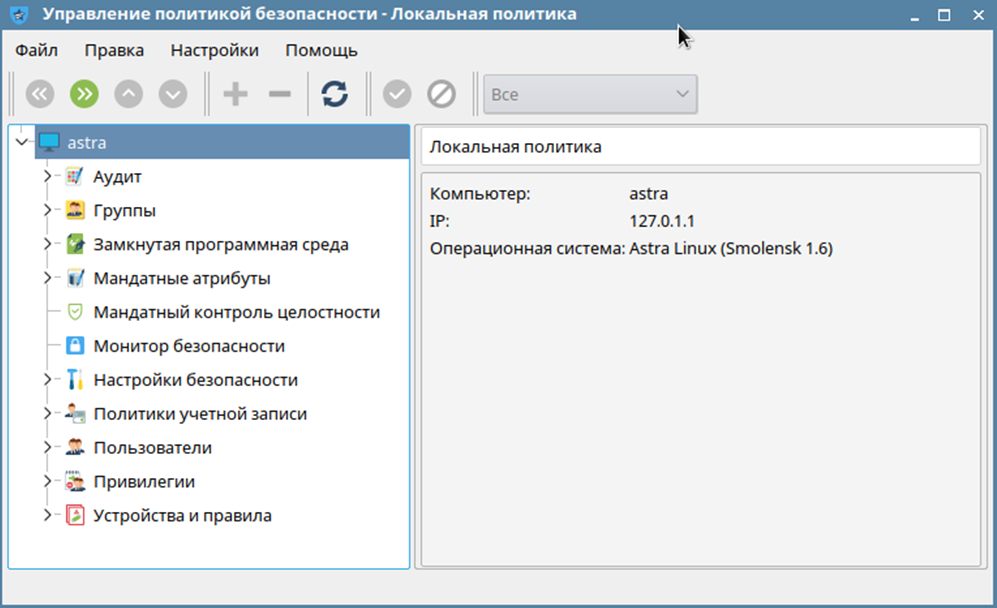Click the refresh icon in toolbar

click(334, 94)
